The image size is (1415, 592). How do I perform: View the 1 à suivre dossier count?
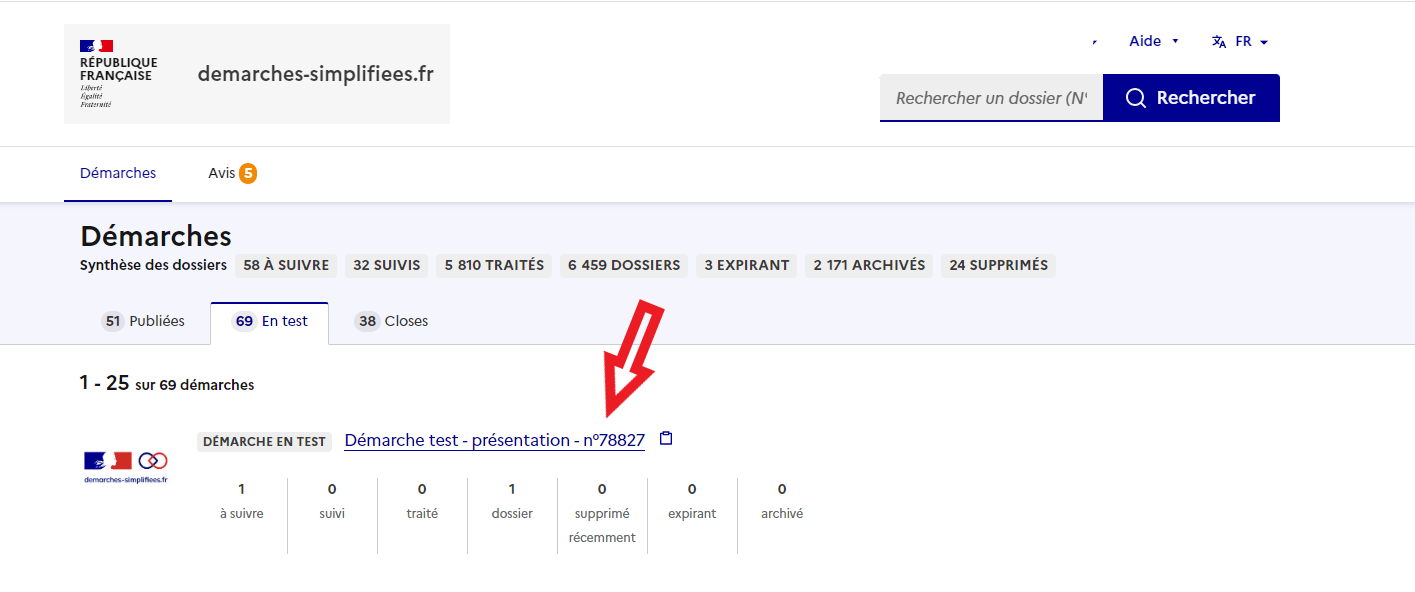point(242,500)
